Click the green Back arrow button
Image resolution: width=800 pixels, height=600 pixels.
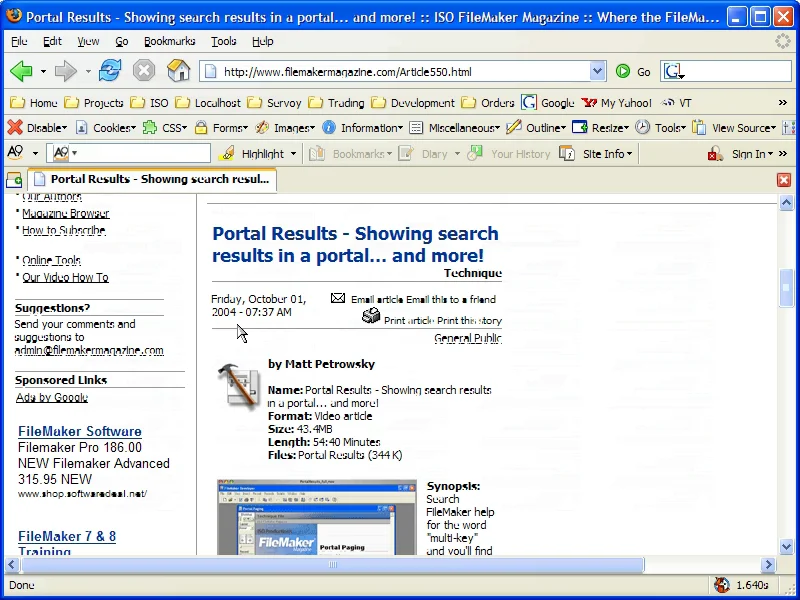pos(21,71)
